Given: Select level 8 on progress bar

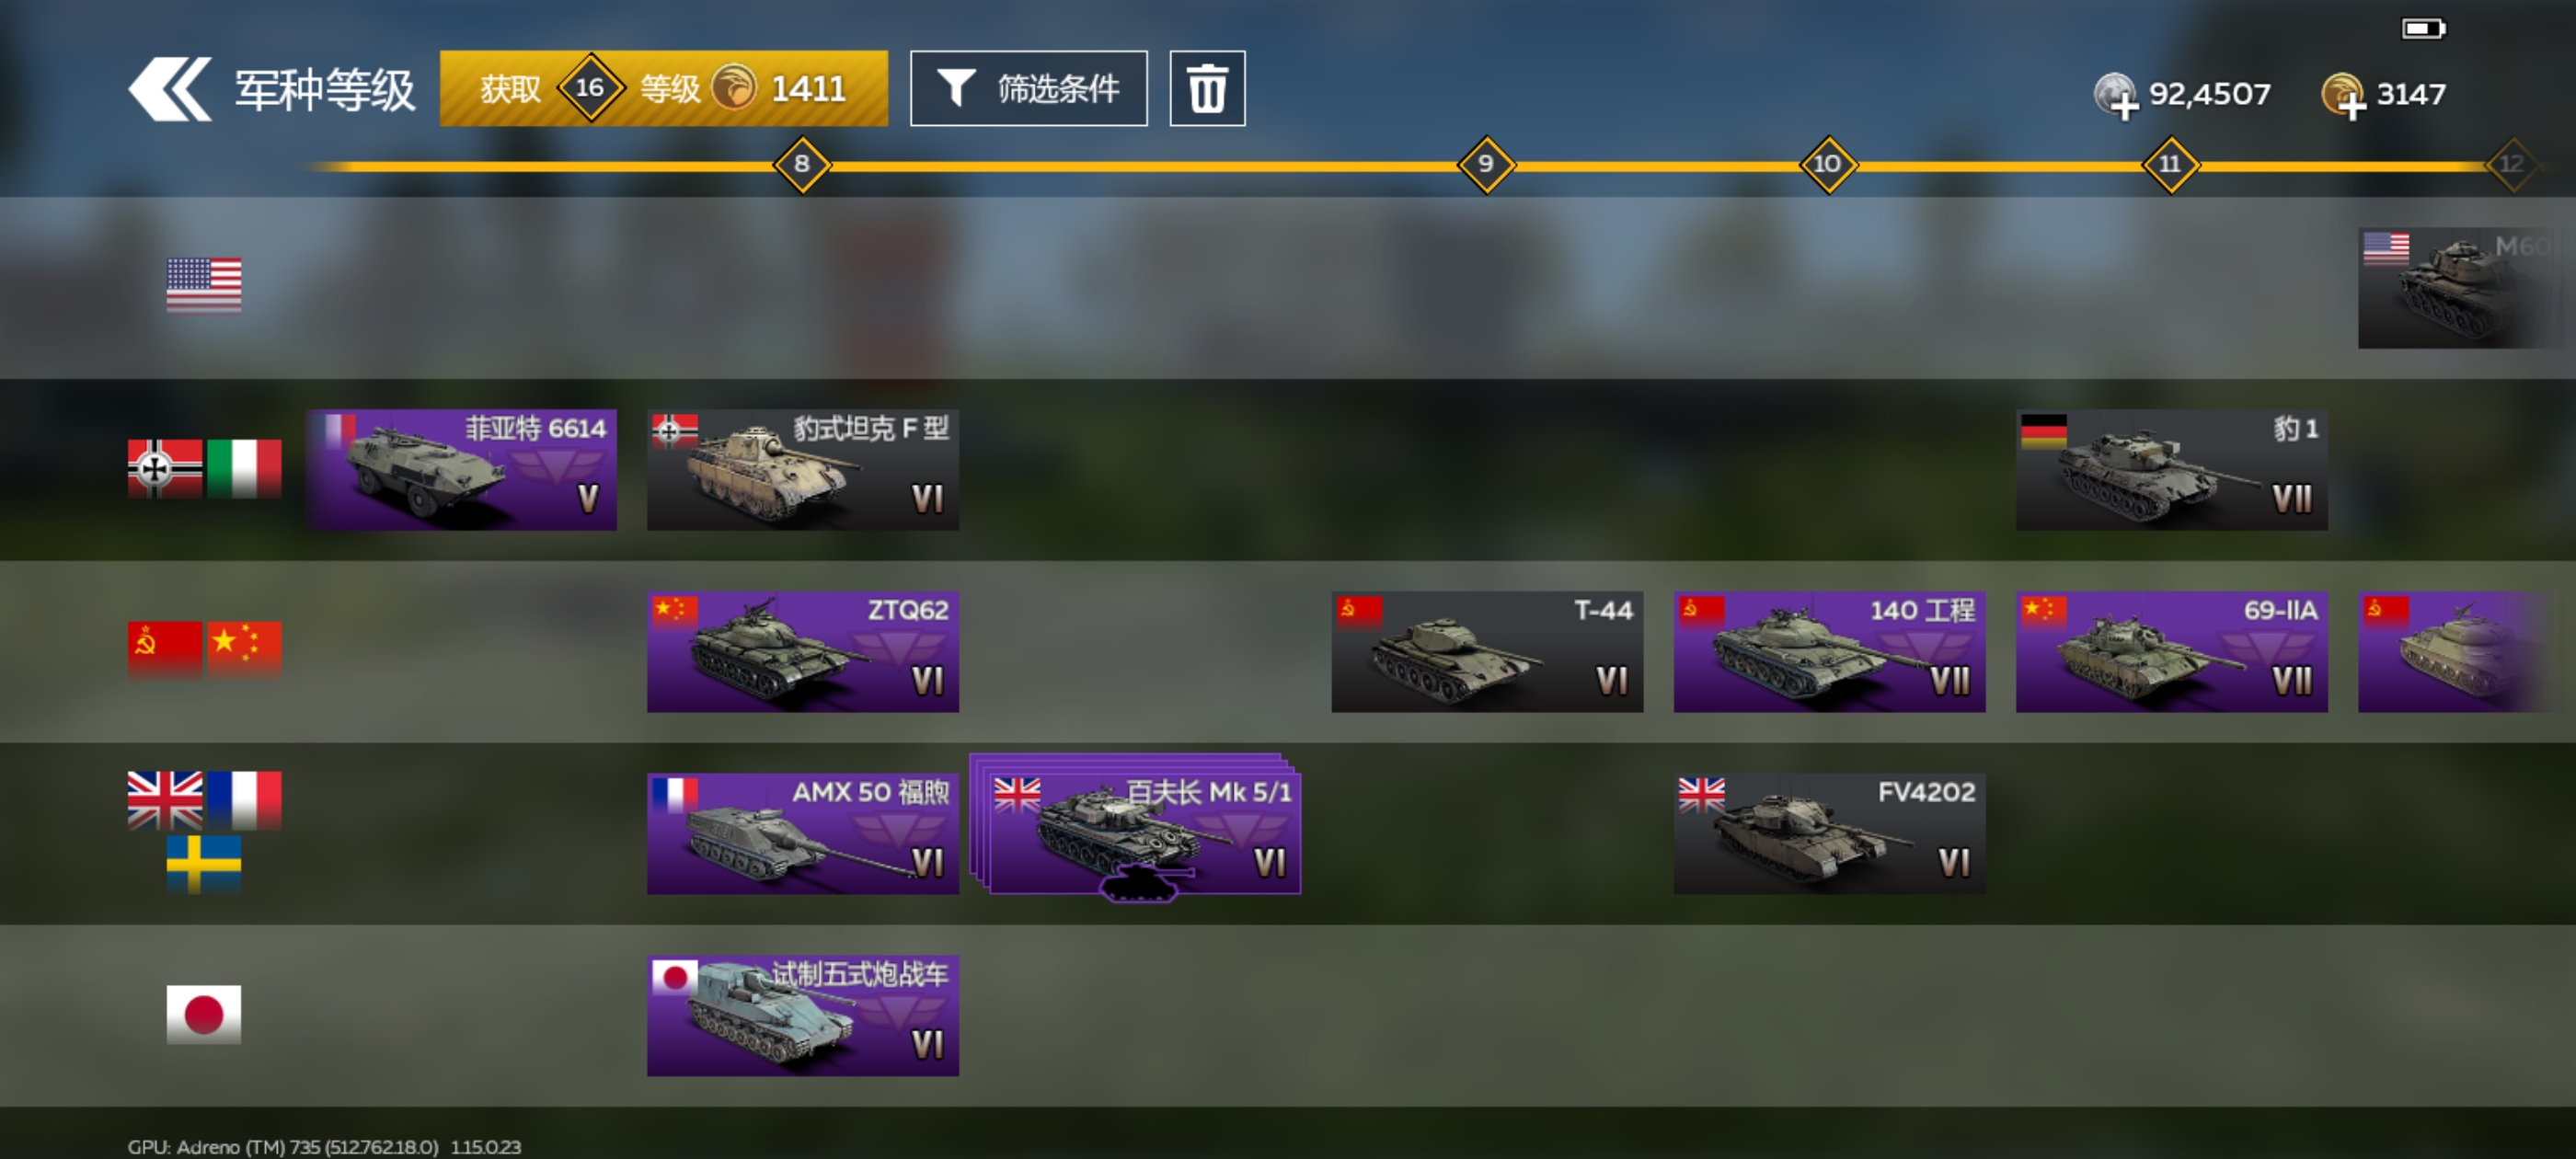Looking at the screenshot, I should (802, 164).
